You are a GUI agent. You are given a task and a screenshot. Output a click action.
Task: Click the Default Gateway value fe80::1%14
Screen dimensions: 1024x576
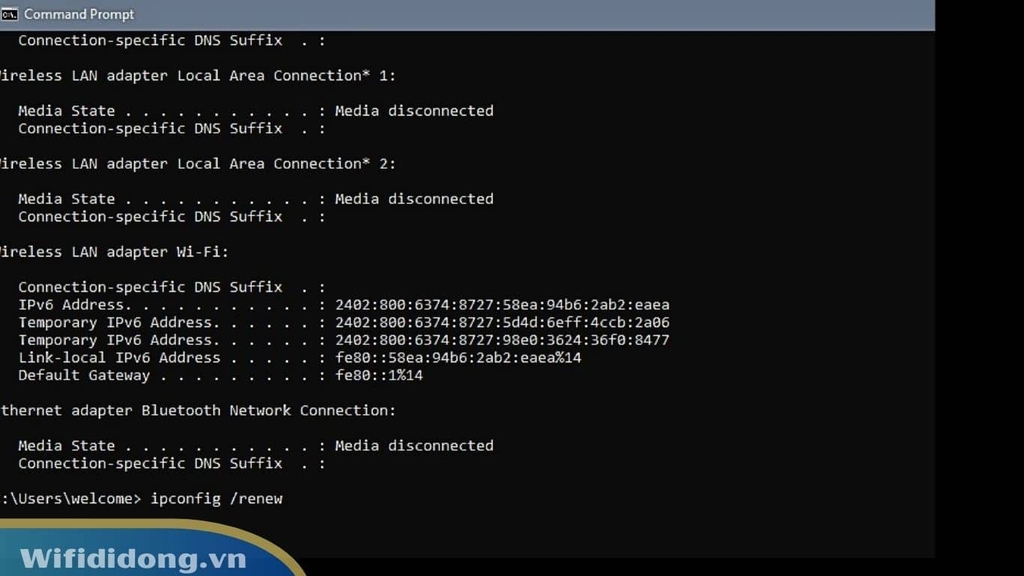pyautogui.click(x=379, y=376)
